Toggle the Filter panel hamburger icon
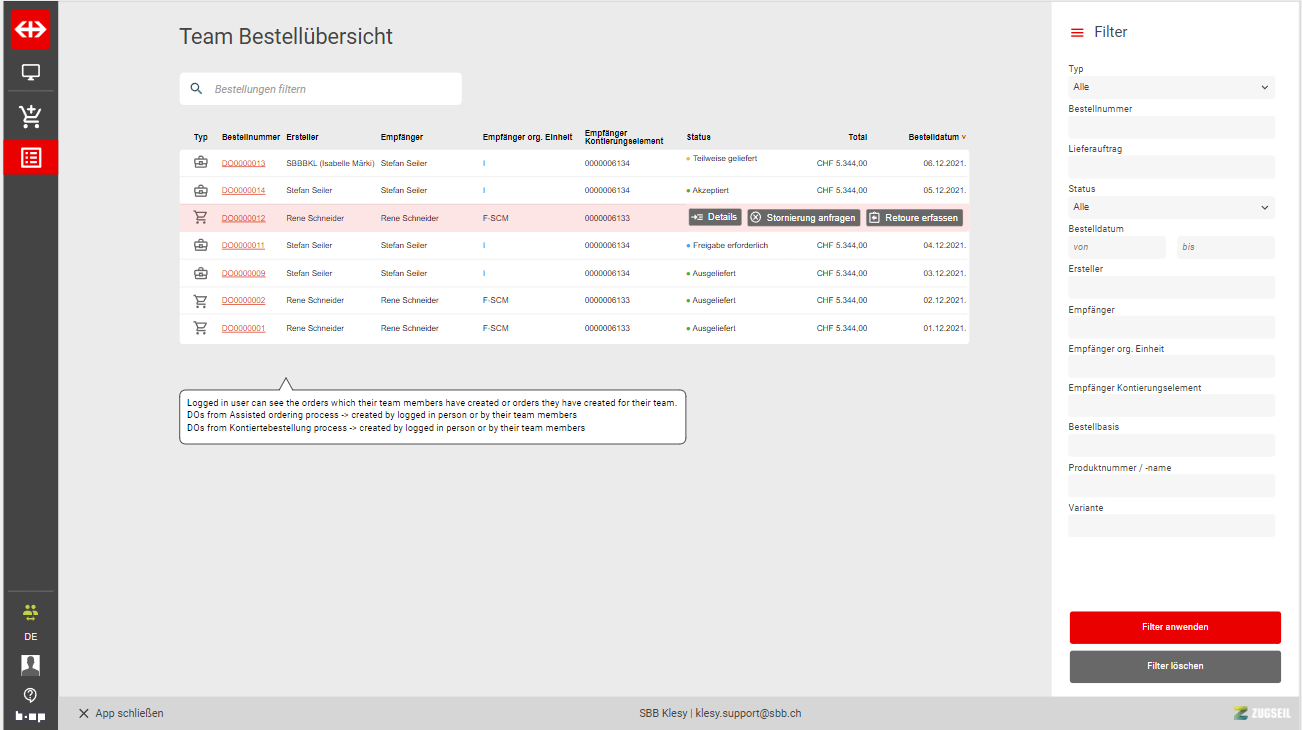Image resolution: width=1302 pixels, height=730 pixels. pyautogui.click(x=1077, y=33)
